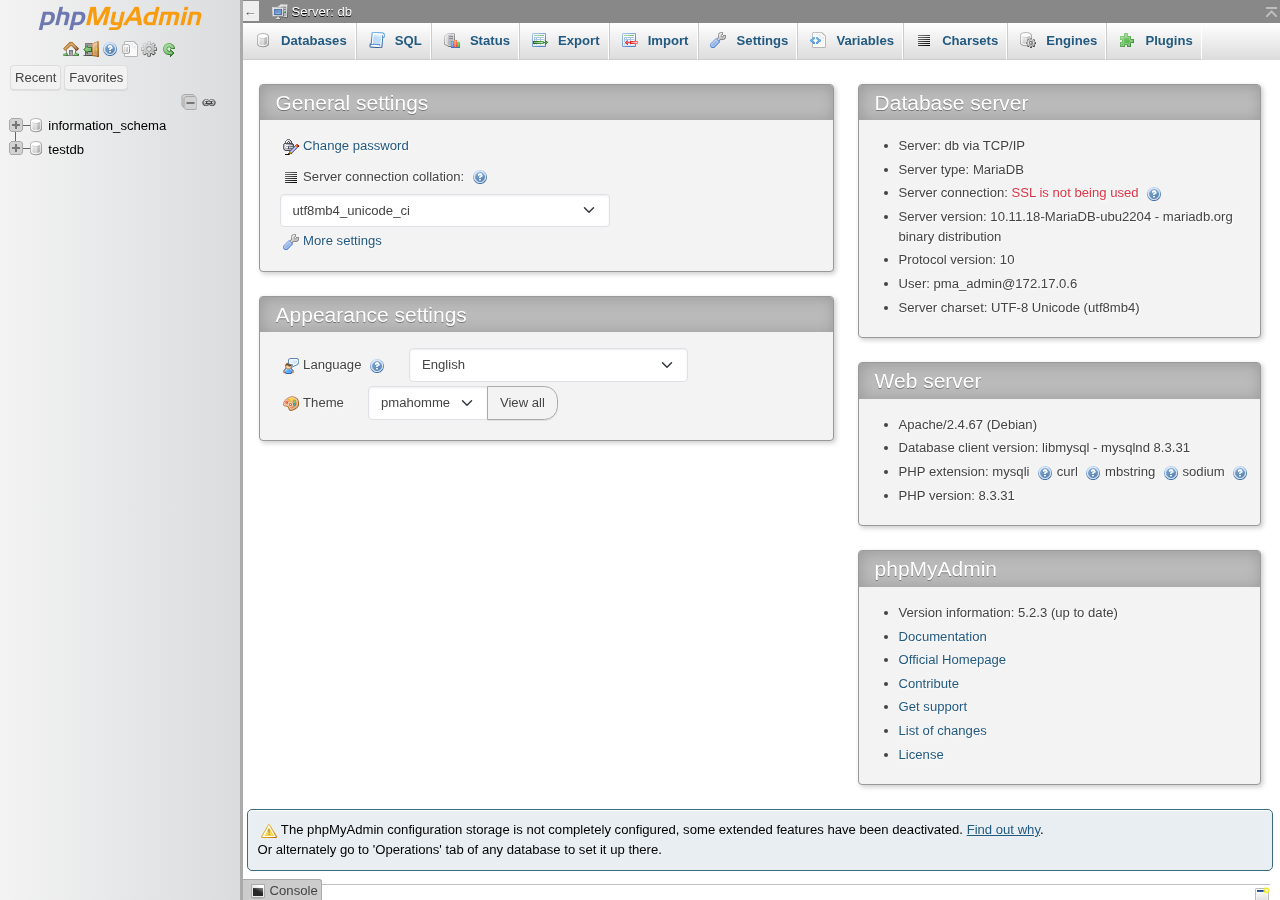This screenshot has width=1280, height=900.
Task: Click the wrench icon beside More settings
Action: [x=291, y=242]
